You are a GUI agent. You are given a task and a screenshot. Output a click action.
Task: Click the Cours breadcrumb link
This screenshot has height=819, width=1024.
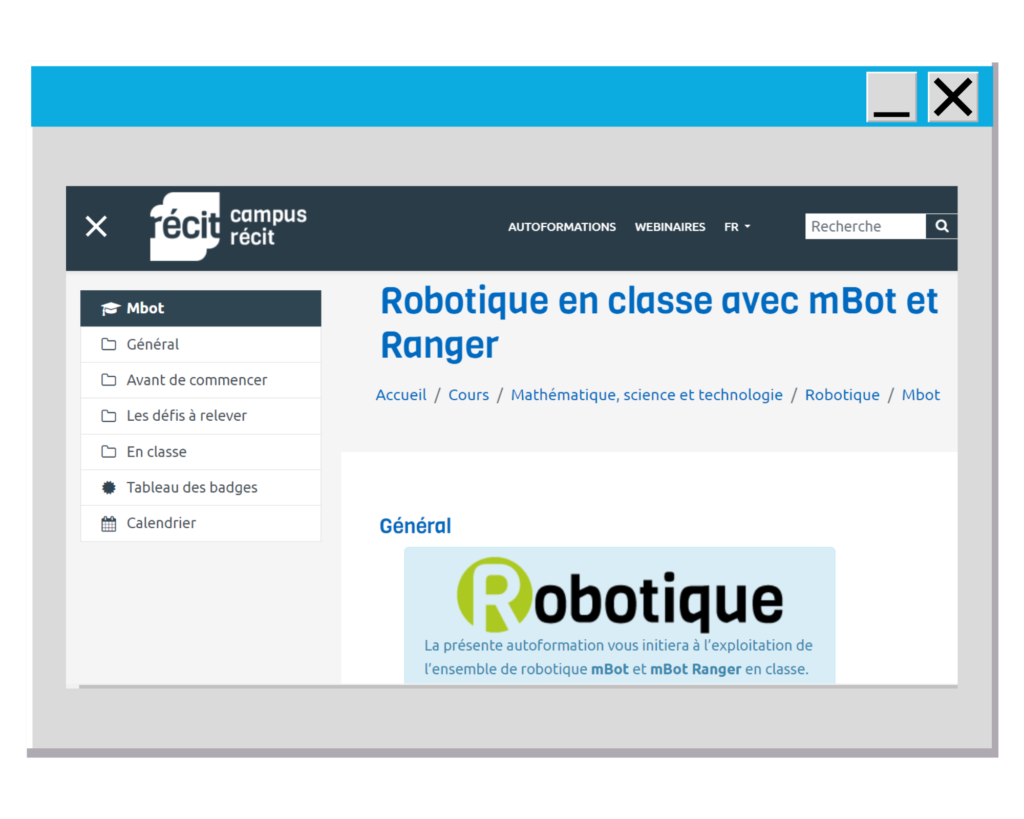click(x=468, y=395)
